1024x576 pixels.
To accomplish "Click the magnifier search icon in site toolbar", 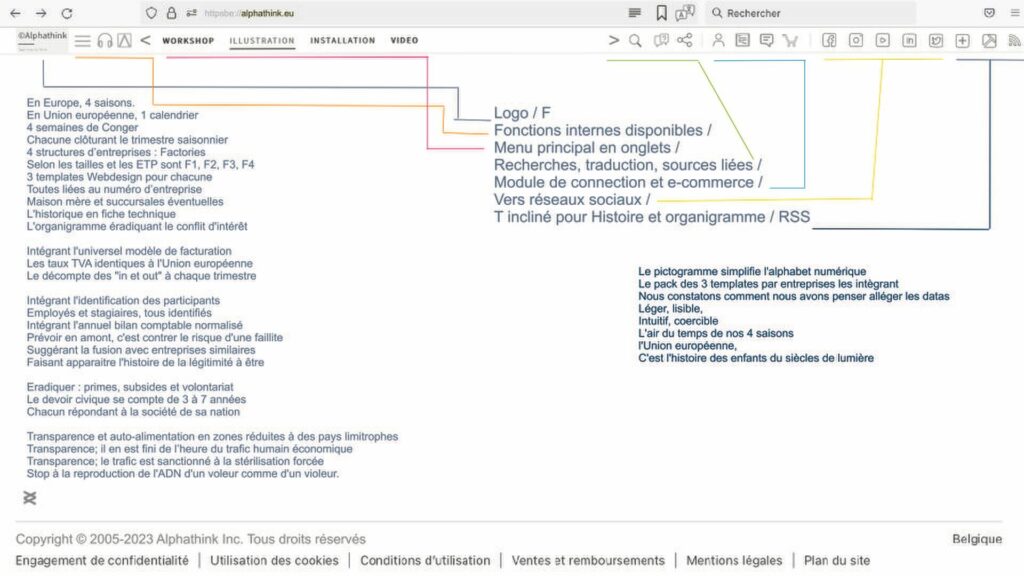I will pyautogui.click(x=635, y=41).
